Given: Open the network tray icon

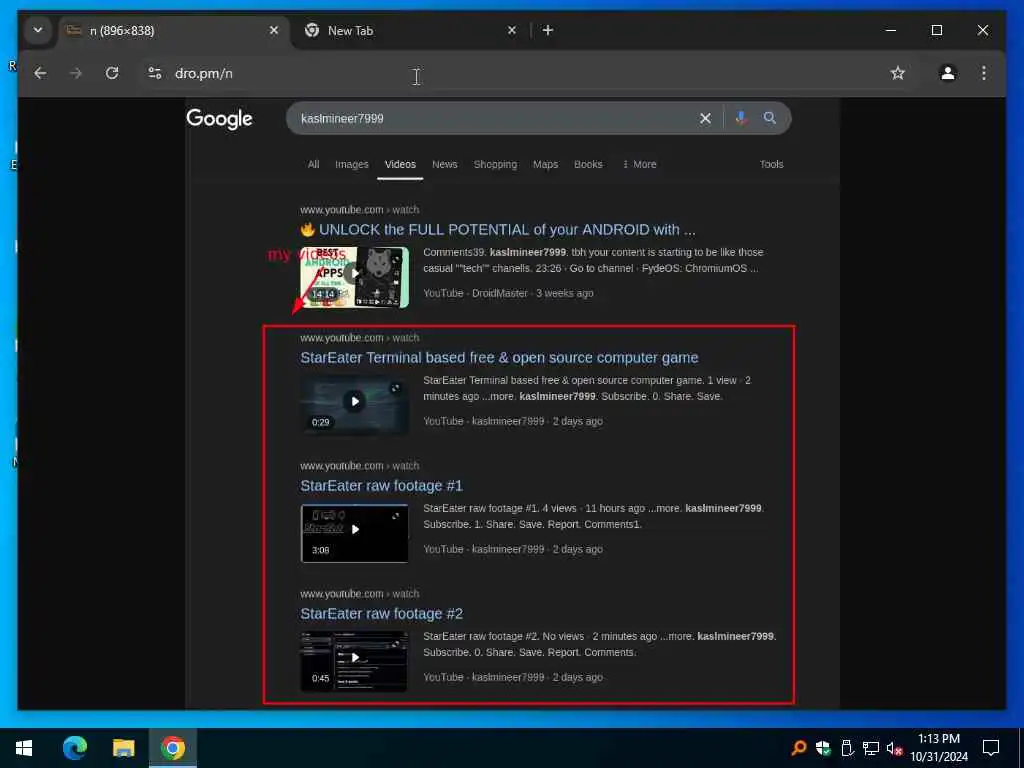Looking at the screenshot, I should [871, 748].
